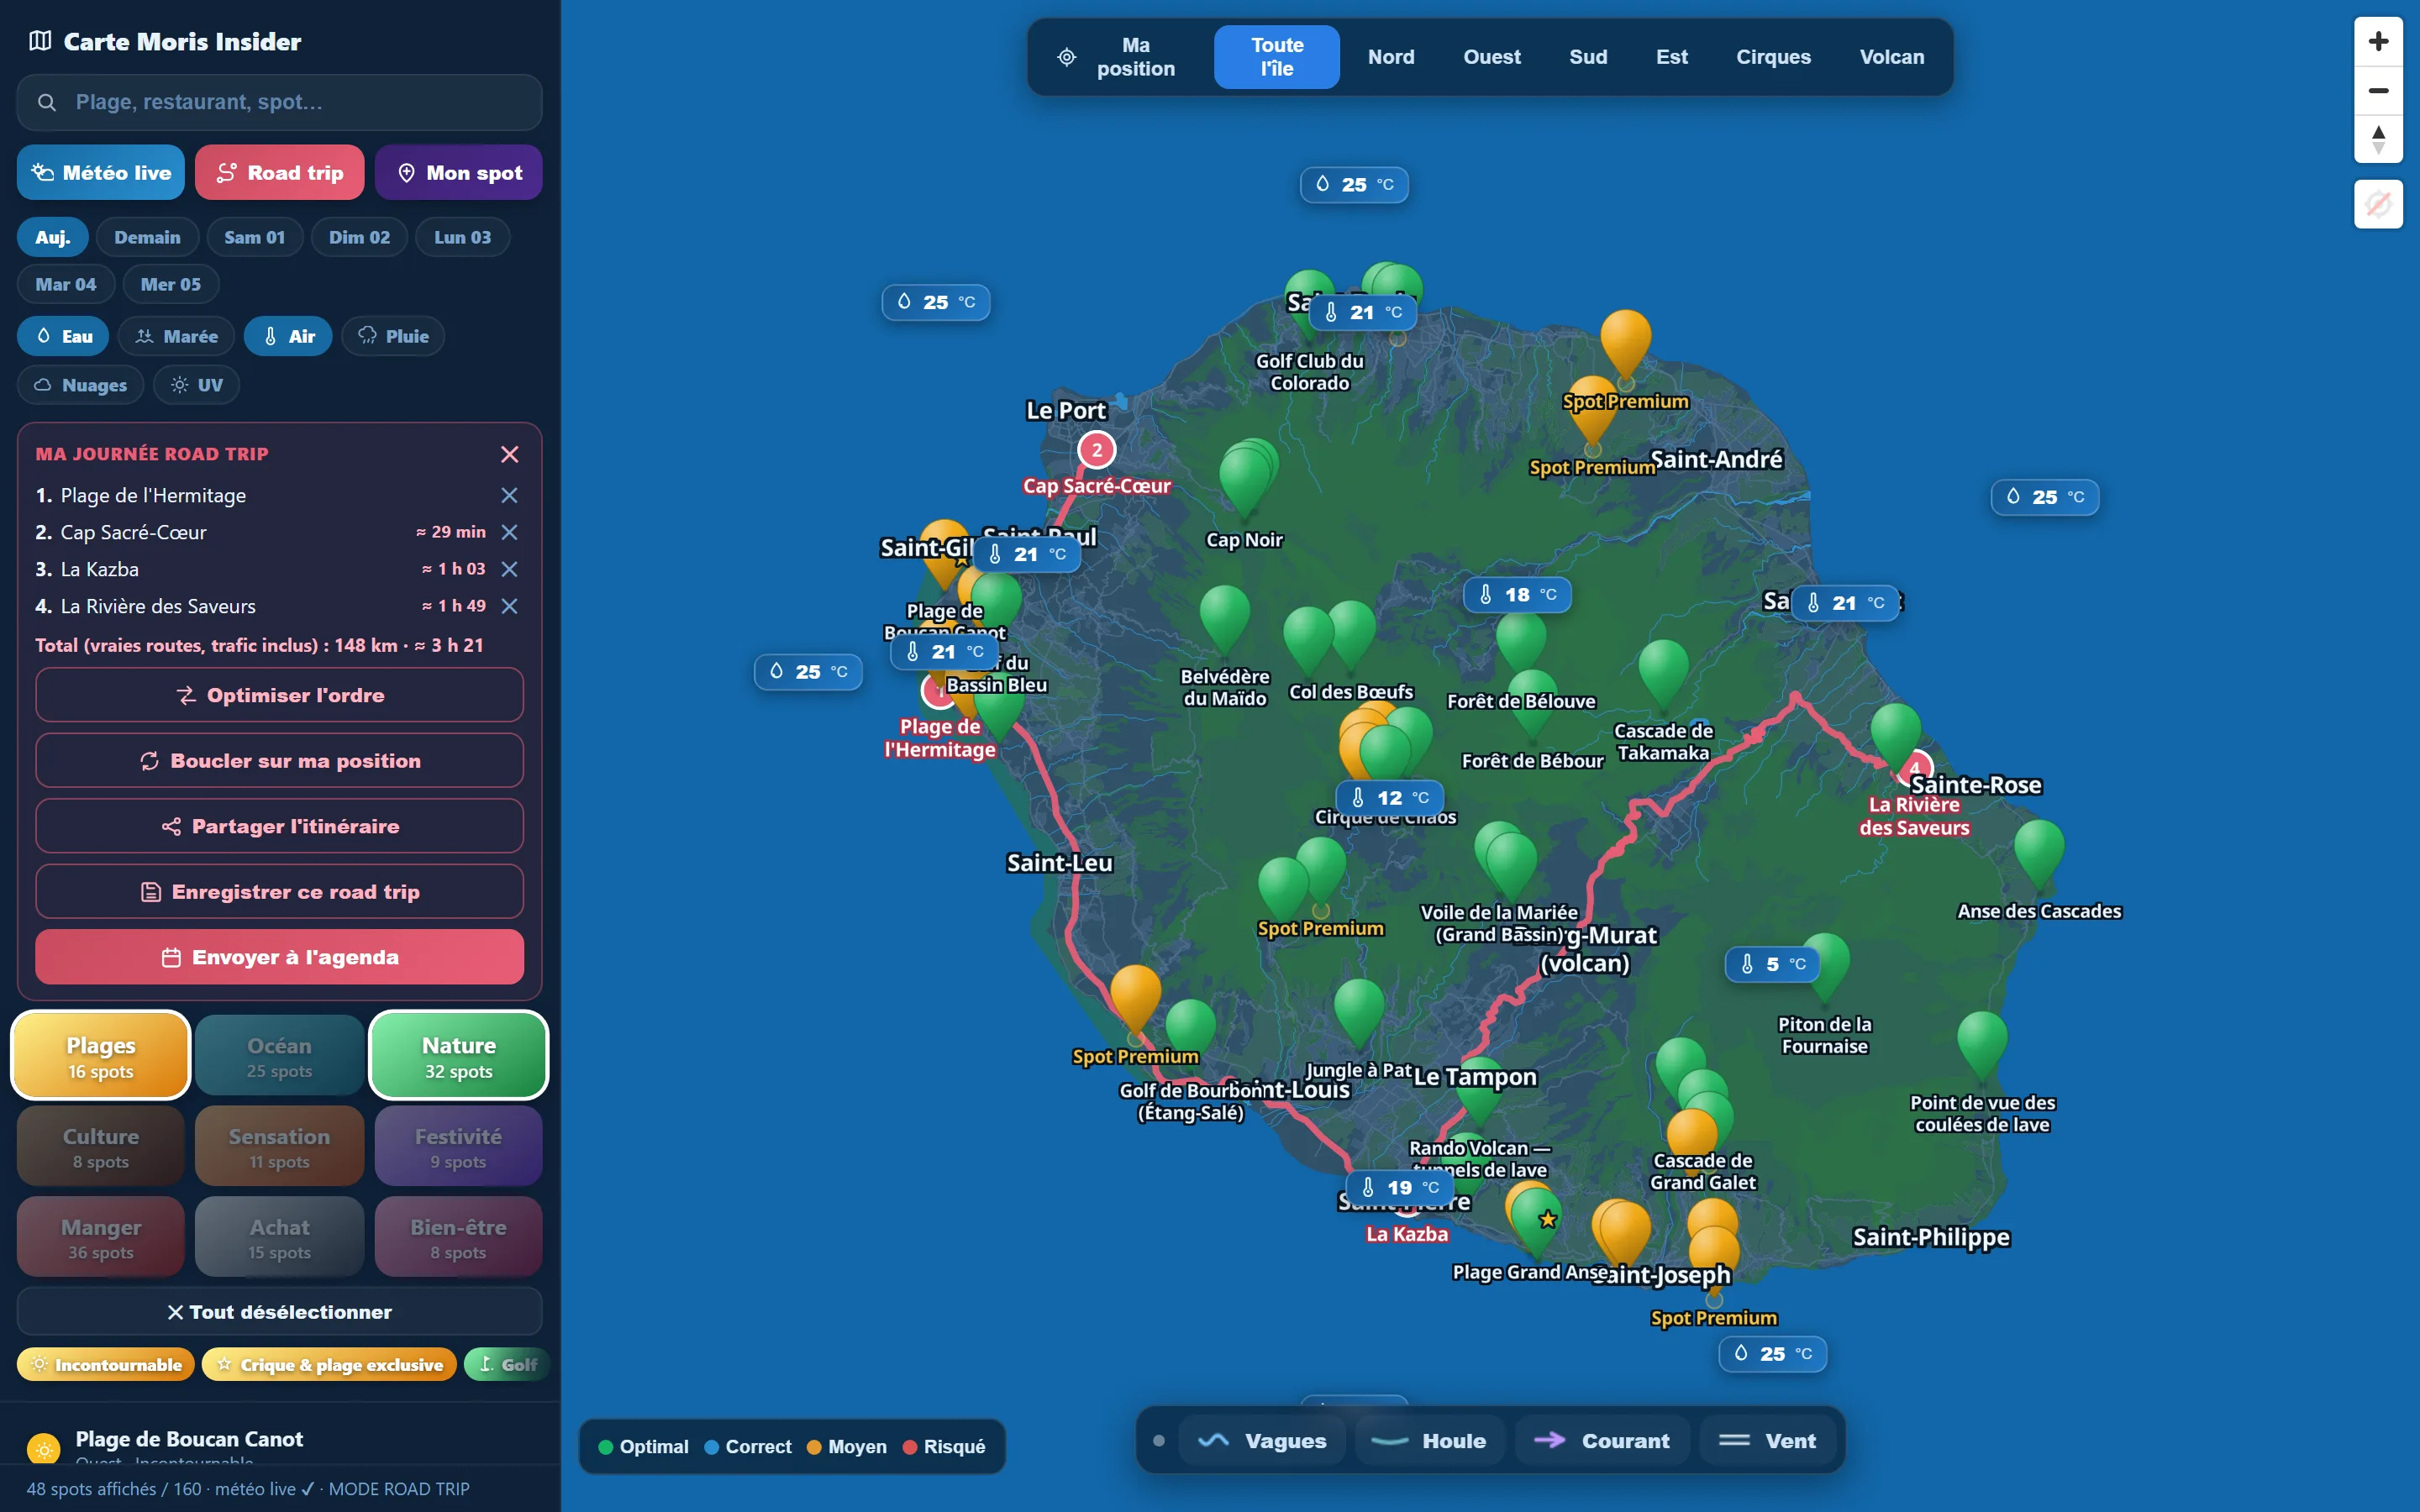Click Envoyer à l'agenda button
The image size is (2420, 1512).
click(x=279, y=957)
